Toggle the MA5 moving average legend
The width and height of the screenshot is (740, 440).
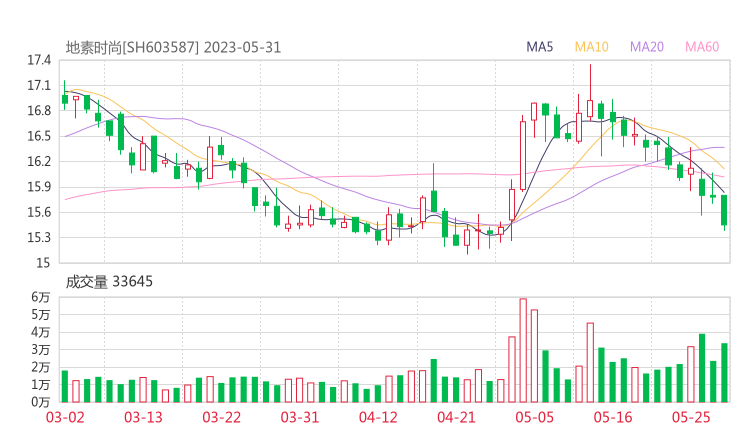pyautogui.click(x=540, y=47)
